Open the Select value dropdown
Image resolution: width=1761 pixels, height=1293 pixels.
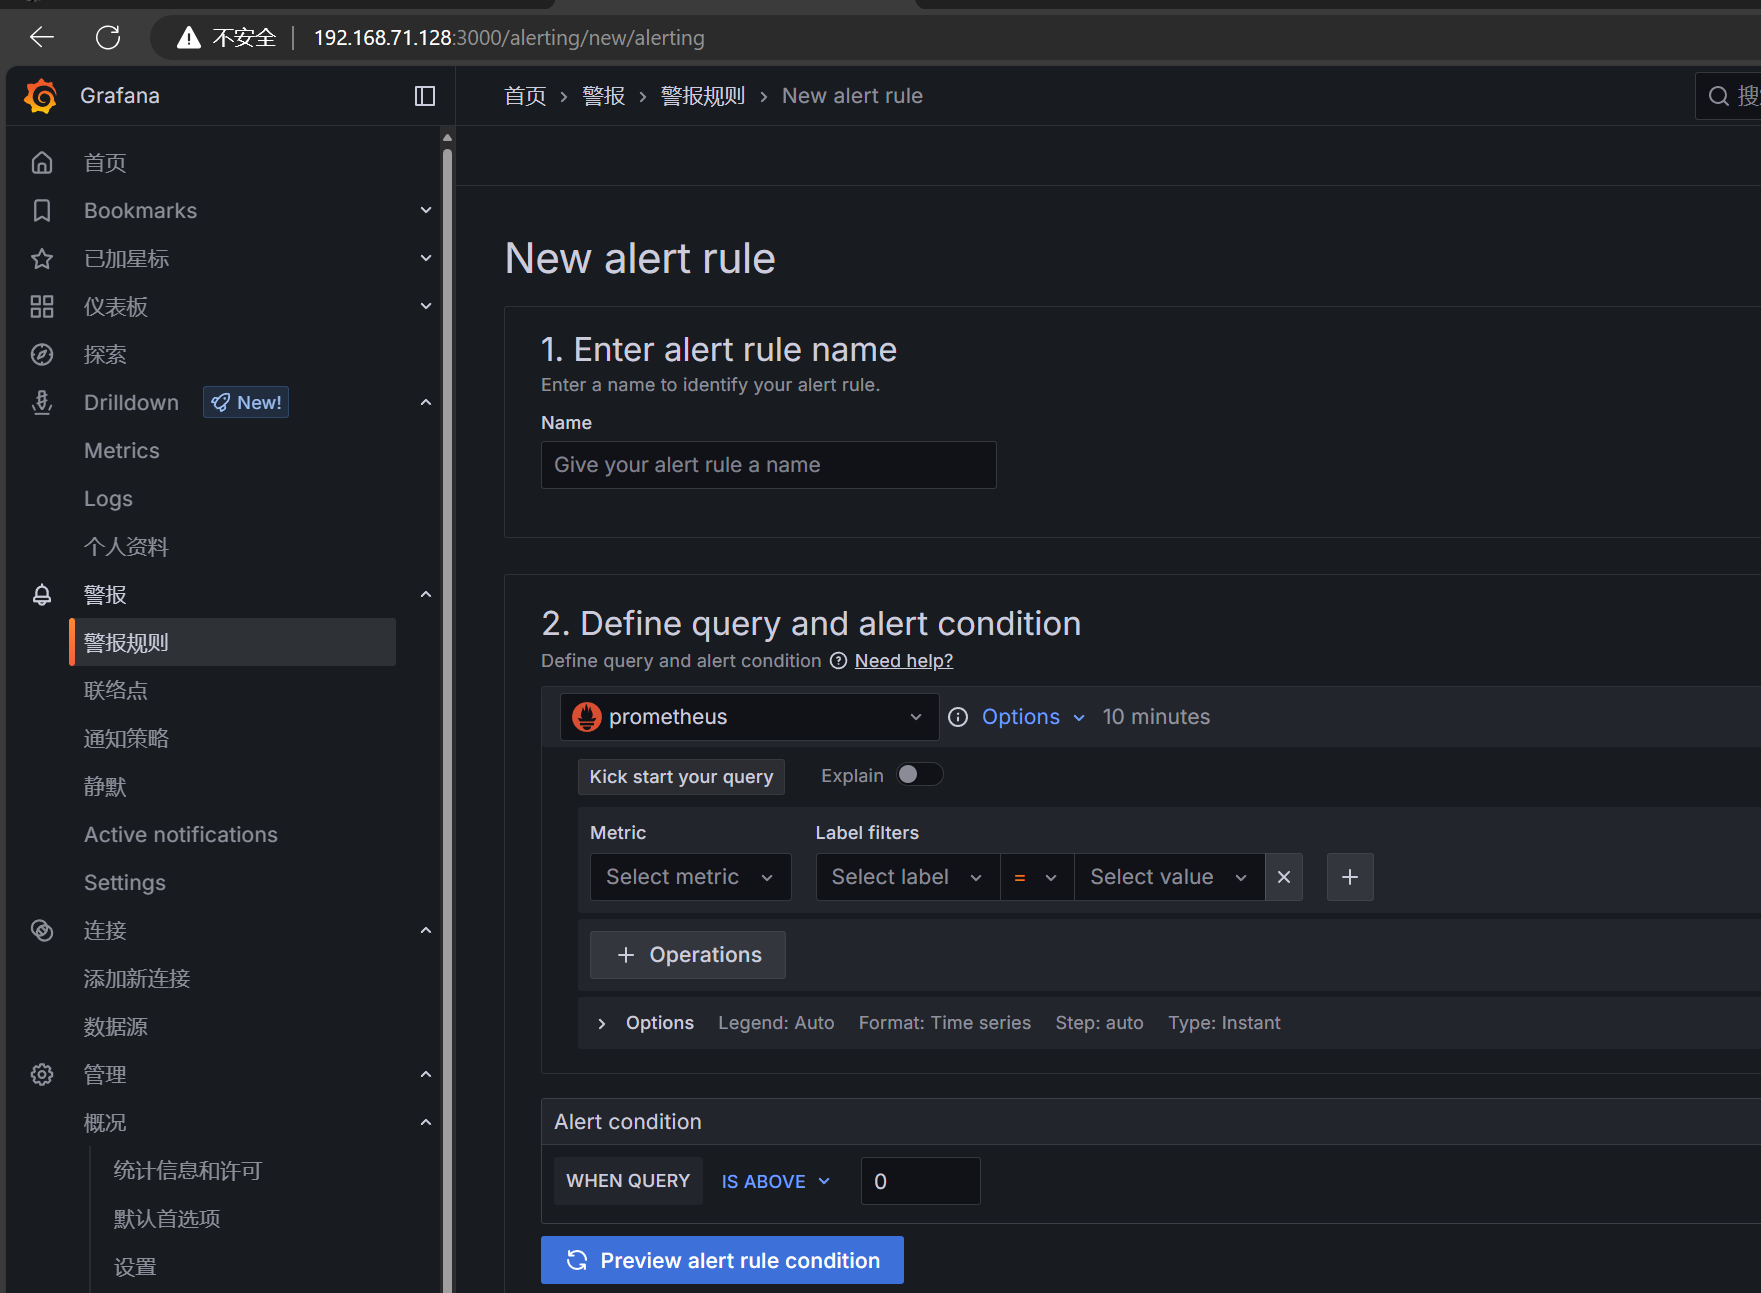click(1169, 877)
